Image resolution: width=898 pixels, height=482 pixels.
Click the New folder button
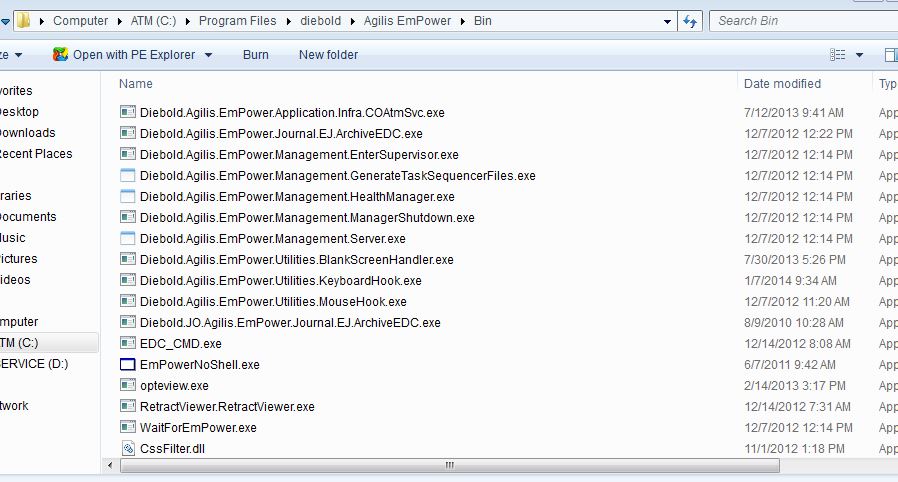328,54
